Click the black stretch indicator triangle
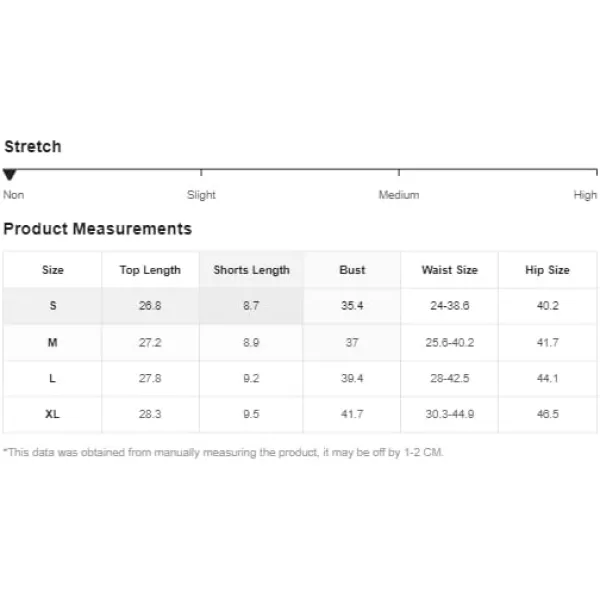The width and height of the screenshot is (600, 600). [x=10, y=174]
